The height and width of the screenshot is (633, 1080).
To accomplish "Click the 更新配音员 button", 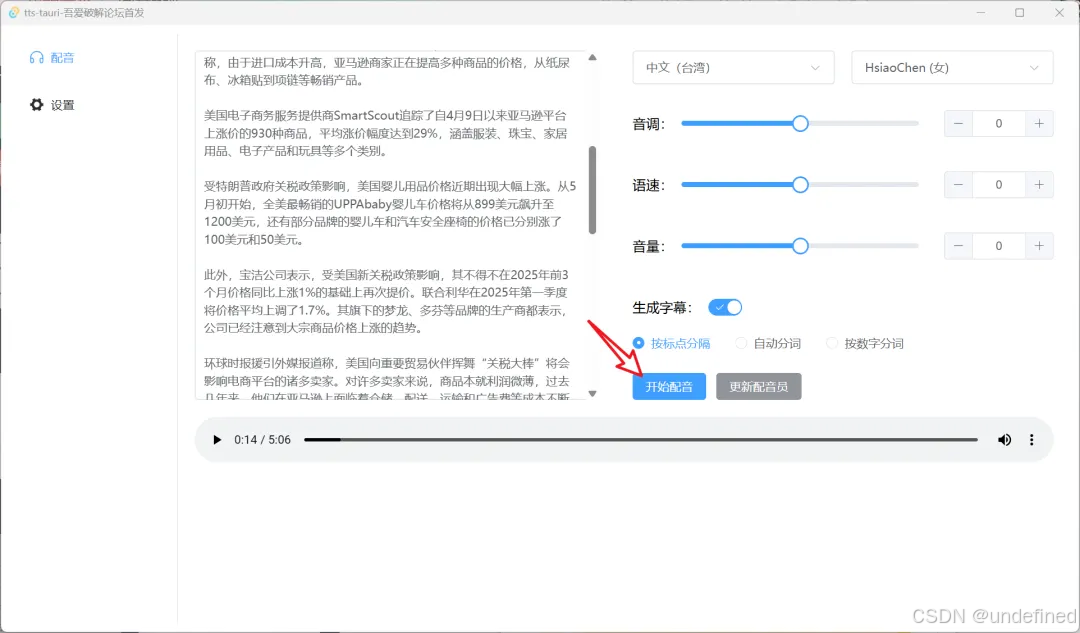I will coord(758,386).
